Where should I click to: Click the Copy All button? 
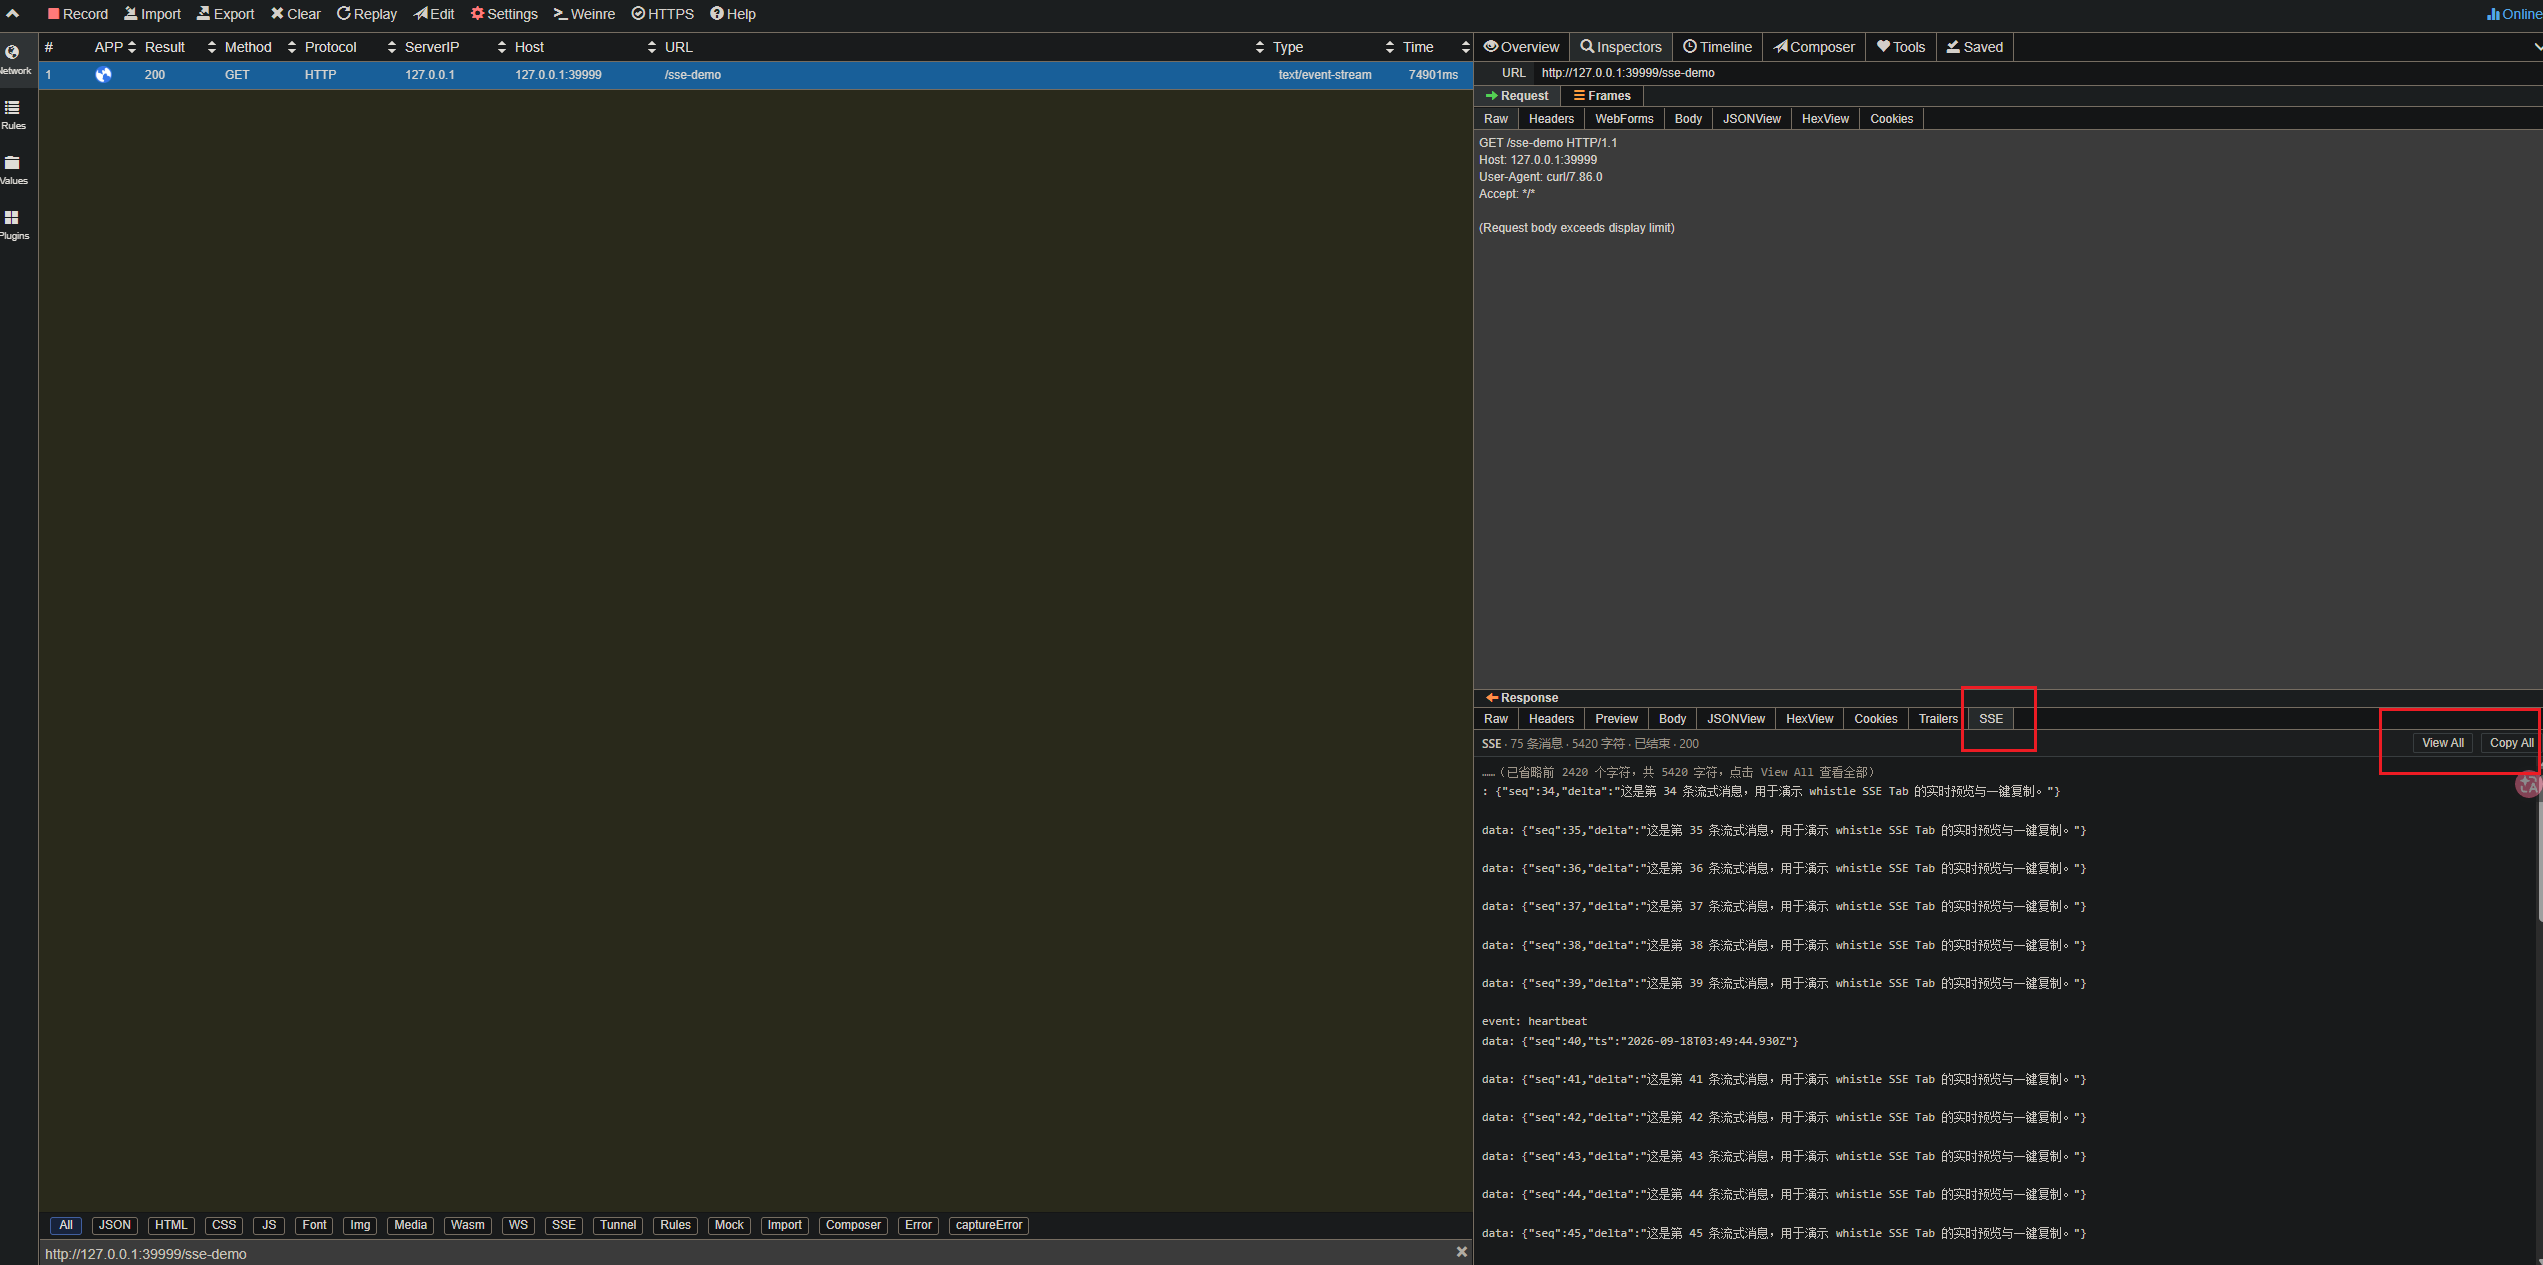point(2511,743)
